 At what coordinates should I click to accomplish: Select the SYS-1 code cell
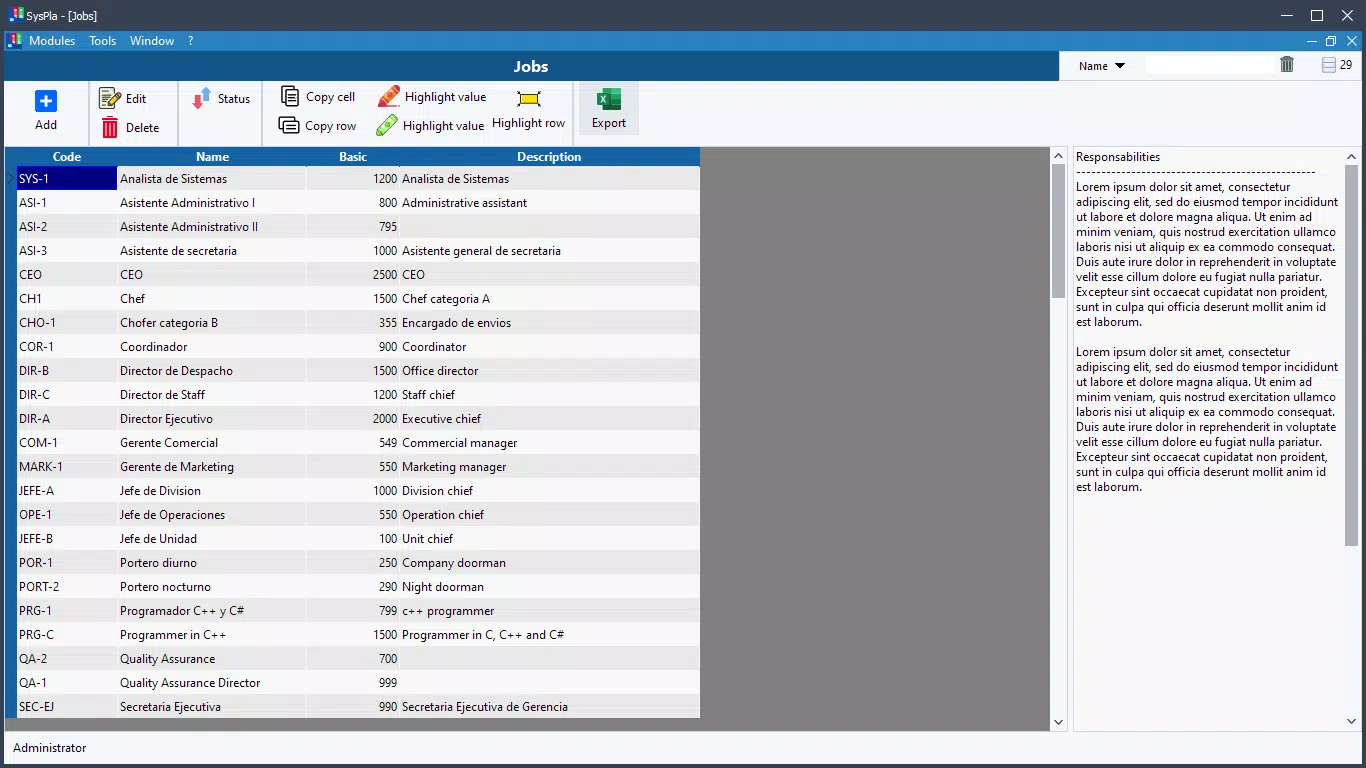[x=67, y=179]
